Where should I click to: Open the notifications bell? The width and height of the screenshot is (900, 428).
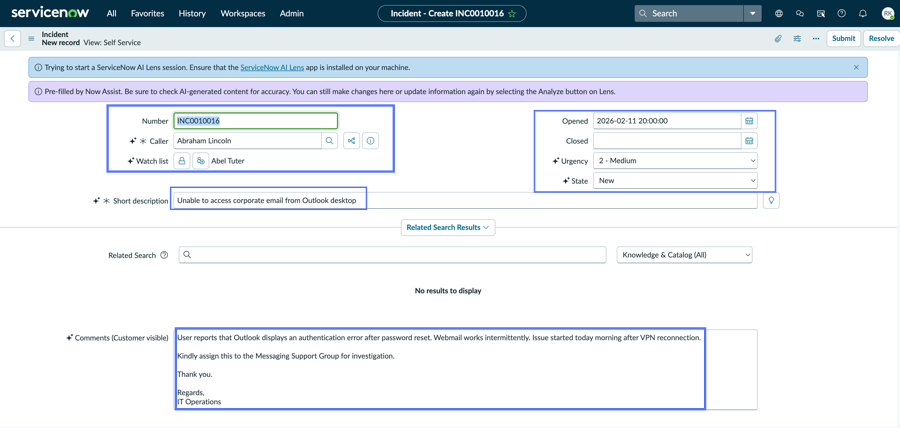(863, 13)
